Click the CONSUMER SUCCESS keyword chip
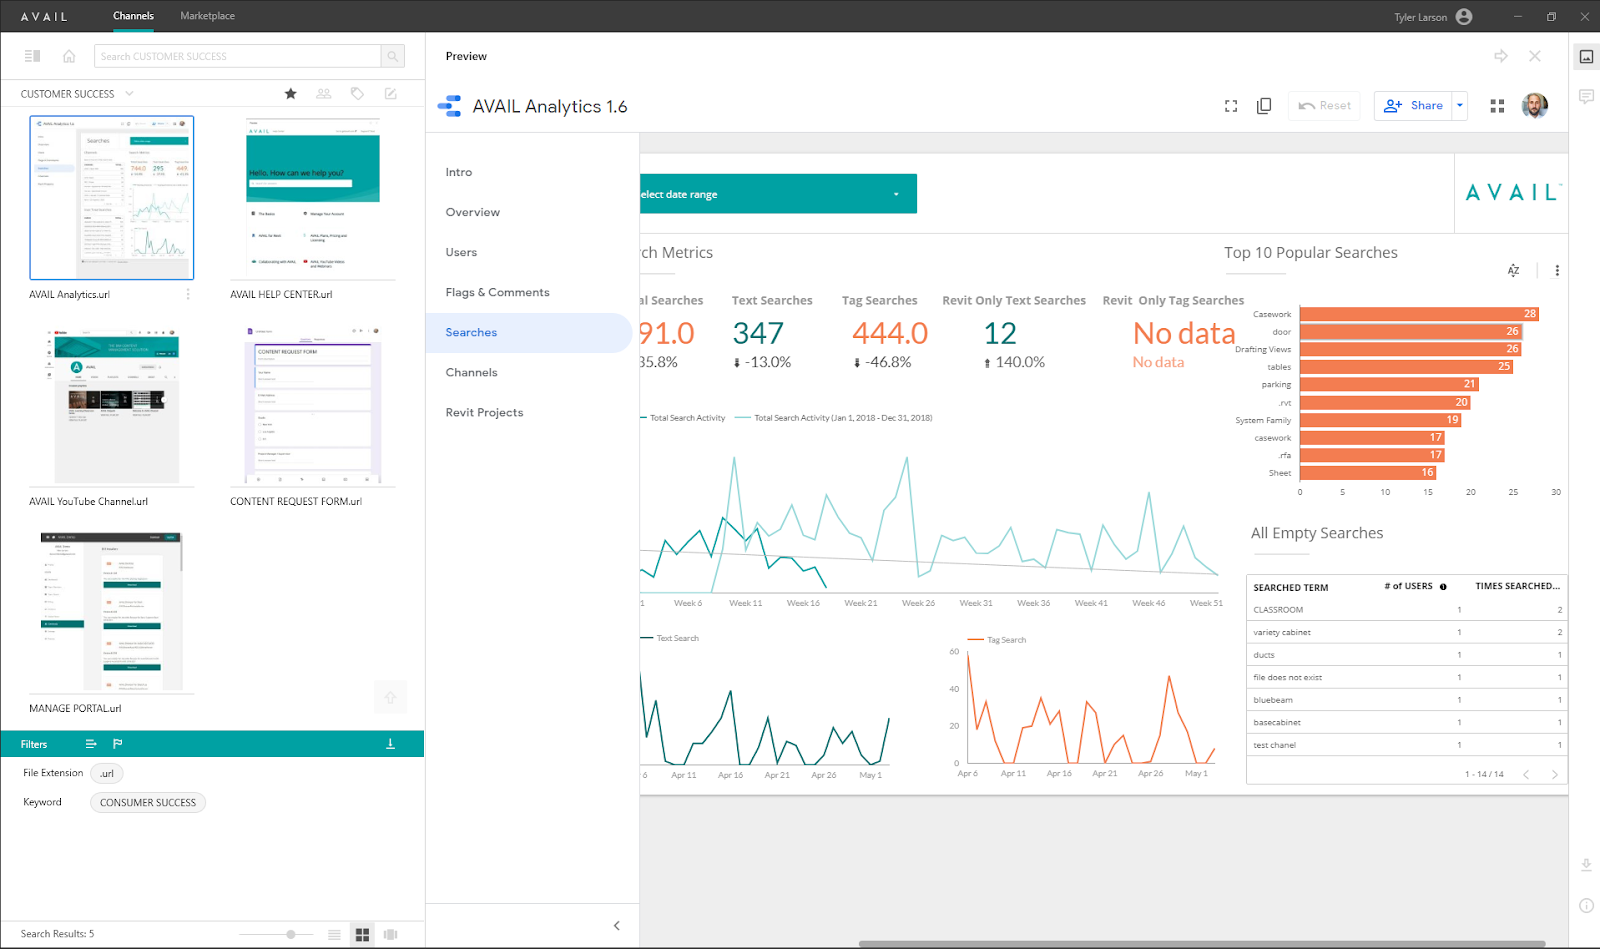This screenshot has width=1600, height=949. (x=148, y=803)
